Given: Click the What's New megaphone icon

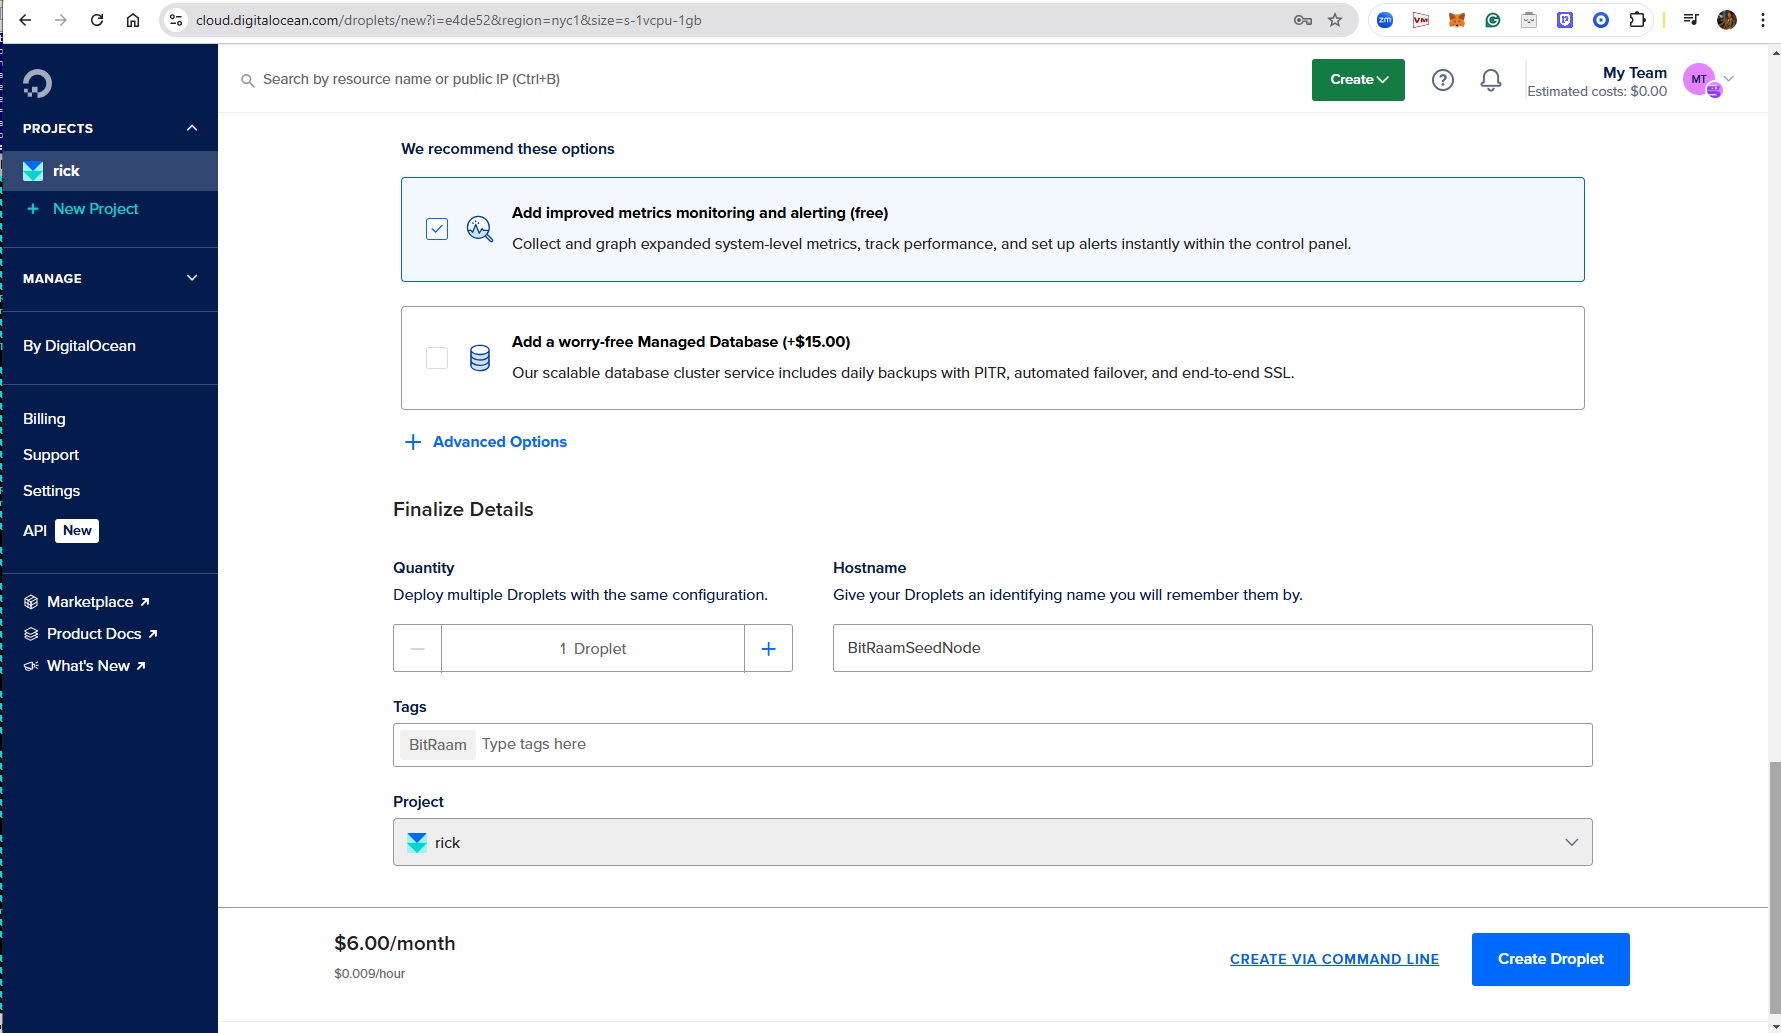Looking at the screenshot, I should (x=31, y=666).
